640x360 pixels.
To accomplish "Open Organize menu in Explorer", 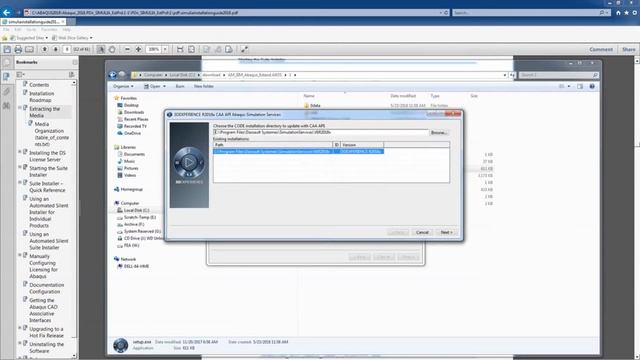I will pyautogui.click(x=123, y=87).
